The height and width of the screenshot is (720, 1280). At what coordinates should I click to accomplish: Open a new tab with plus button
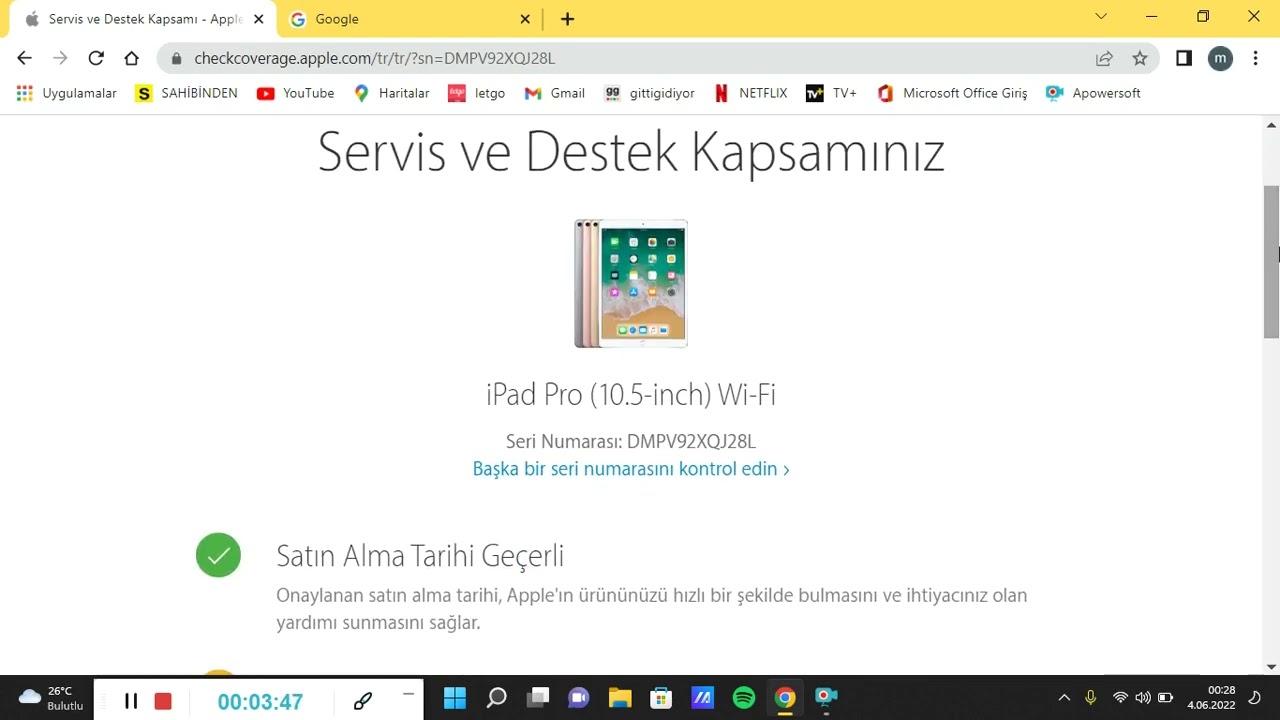[x=567, y=19]
